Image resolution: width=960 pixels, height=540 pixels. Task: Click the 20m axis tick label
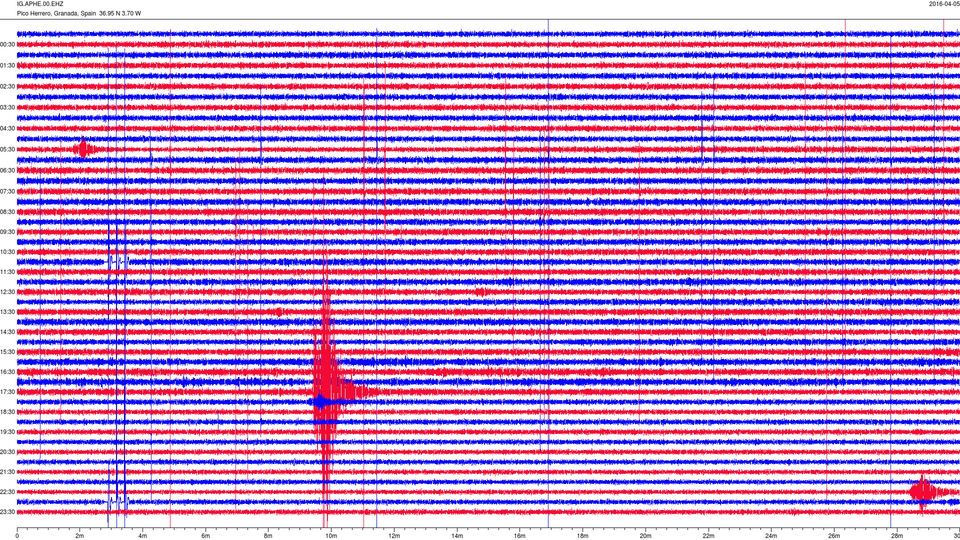click(x=645, y=536)
